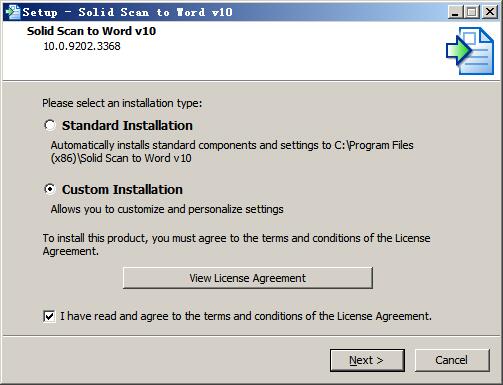Viewport: 503px width, 385px height.
Task: Select the Standard Installation radio button
Action: click(x=50, y=125)
